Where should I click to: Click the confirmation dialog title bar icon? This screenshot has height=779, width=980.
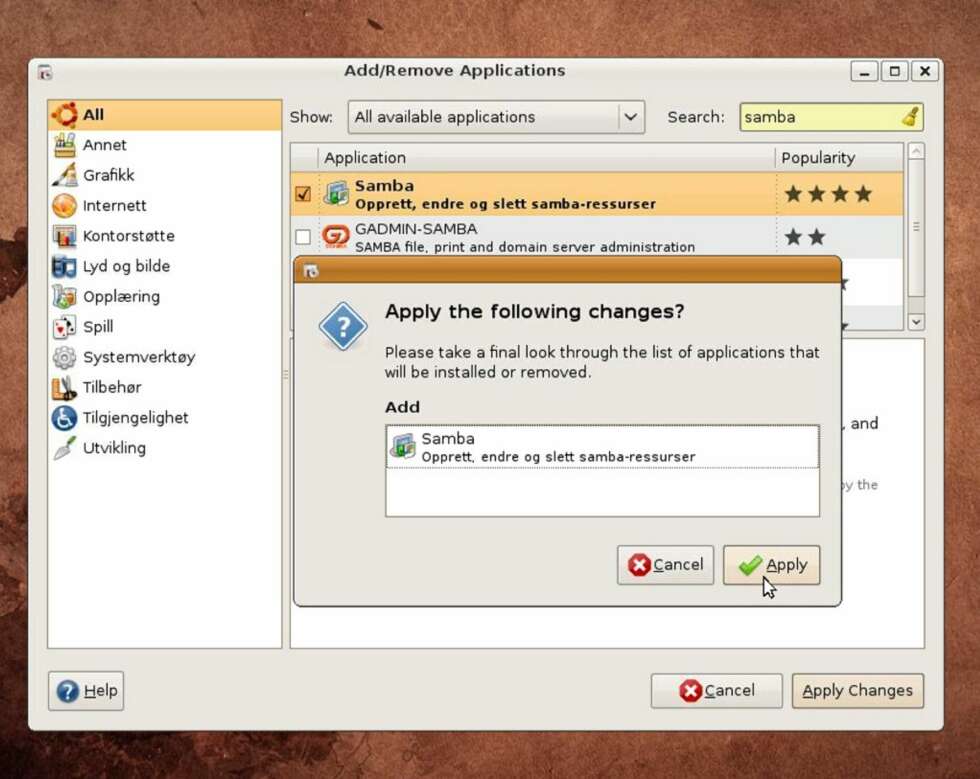tap(311, 271)
